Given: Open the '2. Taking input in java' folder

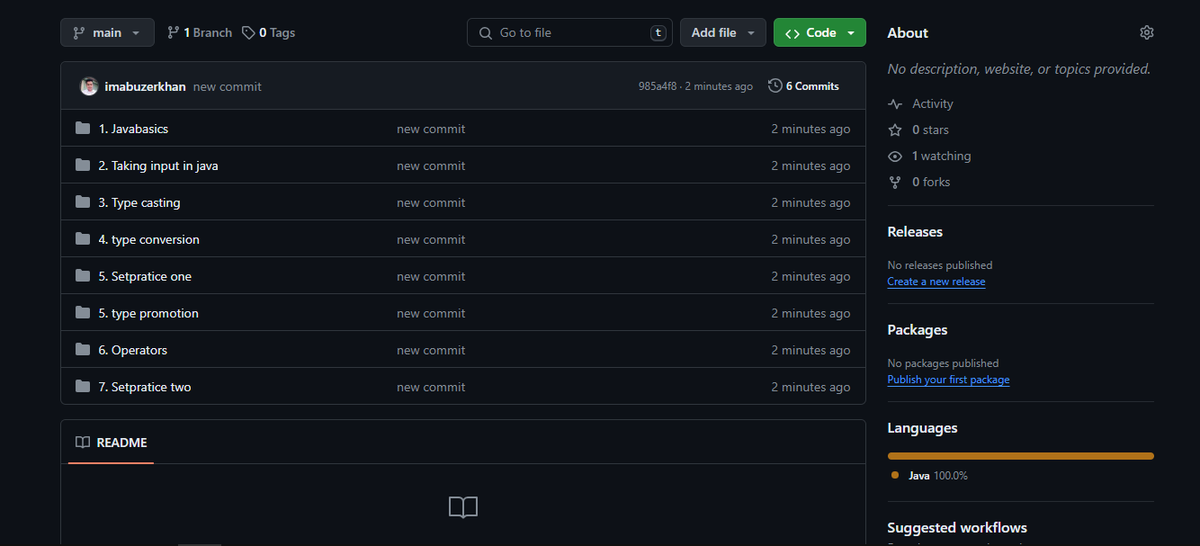Looking at the screenshot, I should tap(158, 166).
